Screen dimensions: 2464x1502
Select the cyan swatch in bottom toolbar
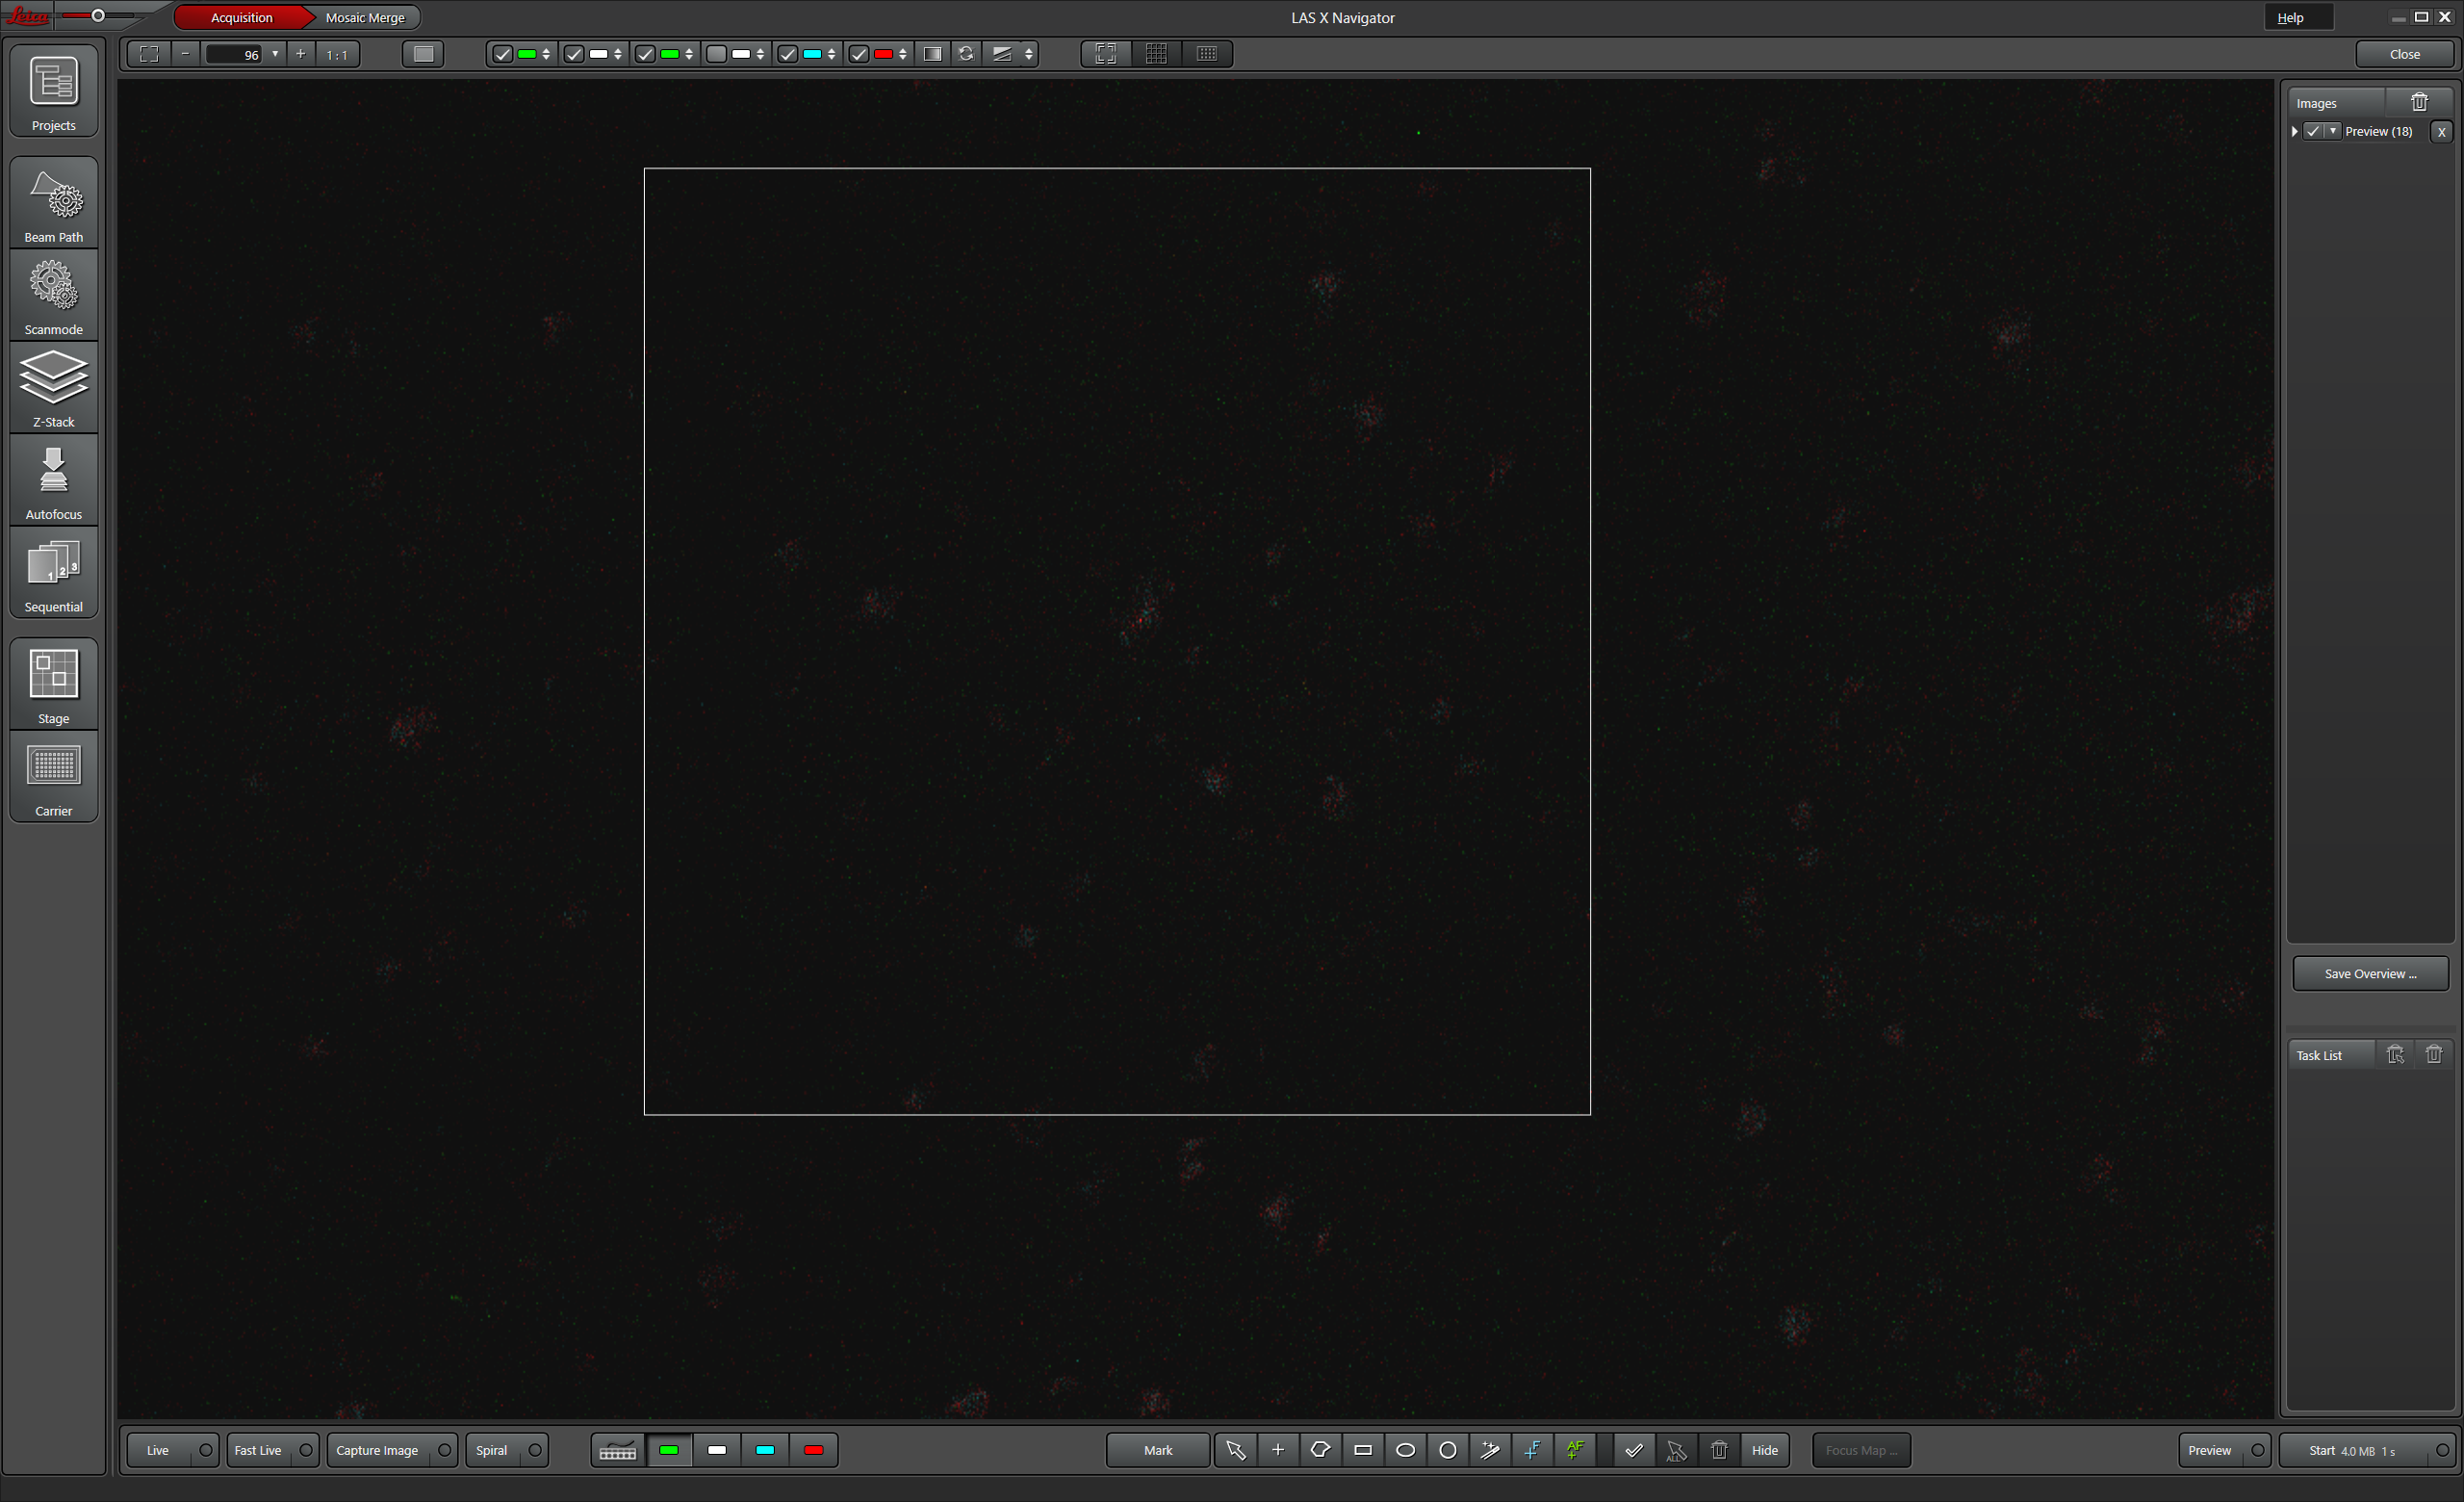[x=765, y=1450]
